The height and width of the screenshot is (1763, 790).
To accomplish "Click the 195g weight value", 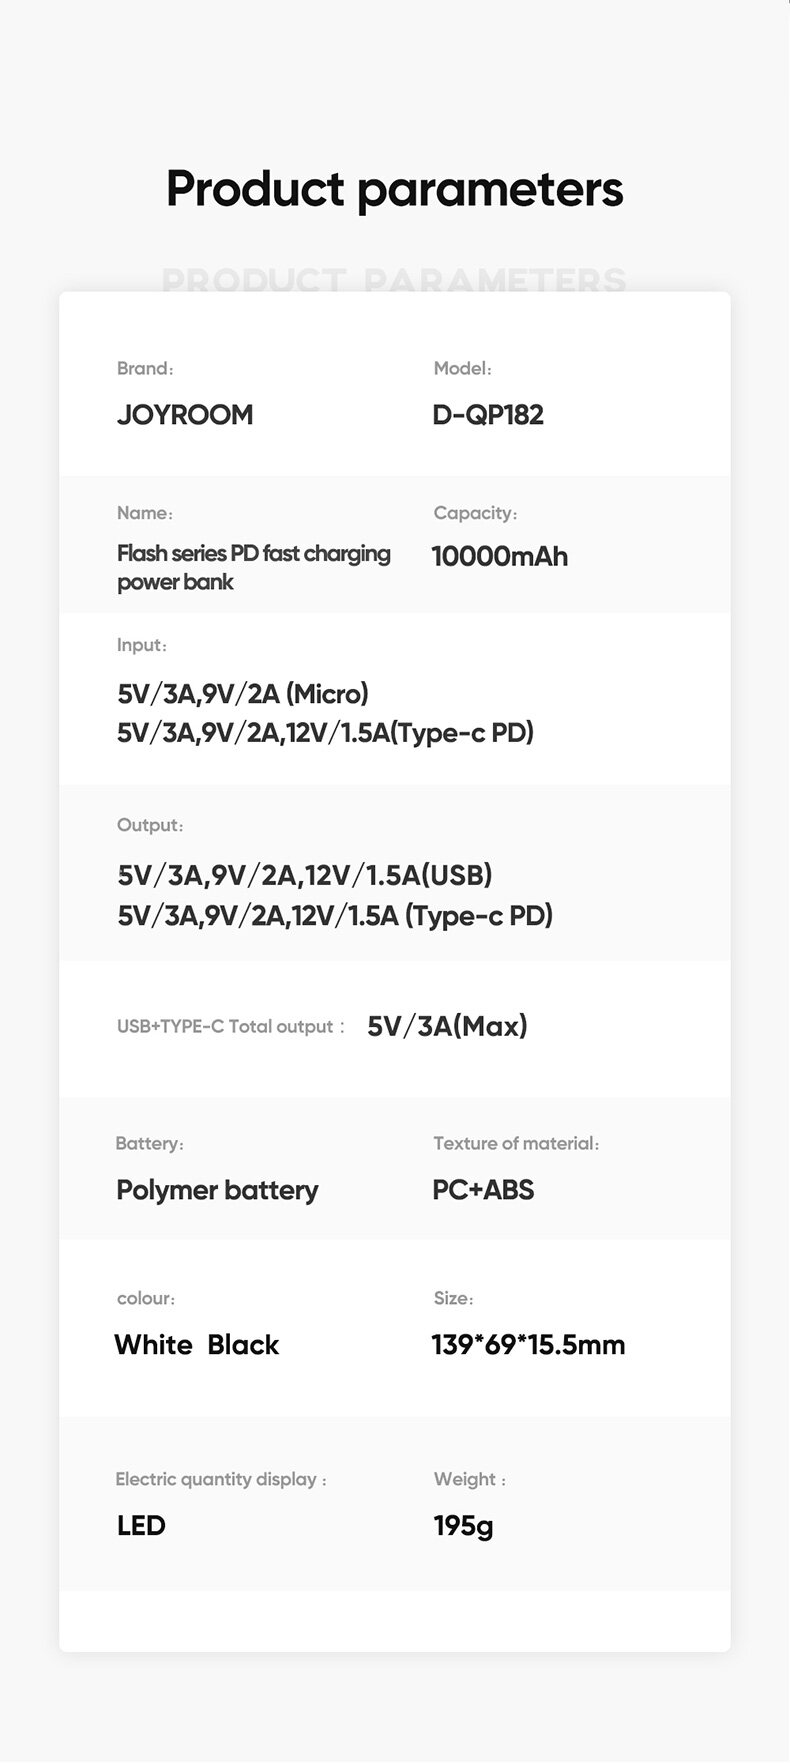I will tap(463, 1526).
